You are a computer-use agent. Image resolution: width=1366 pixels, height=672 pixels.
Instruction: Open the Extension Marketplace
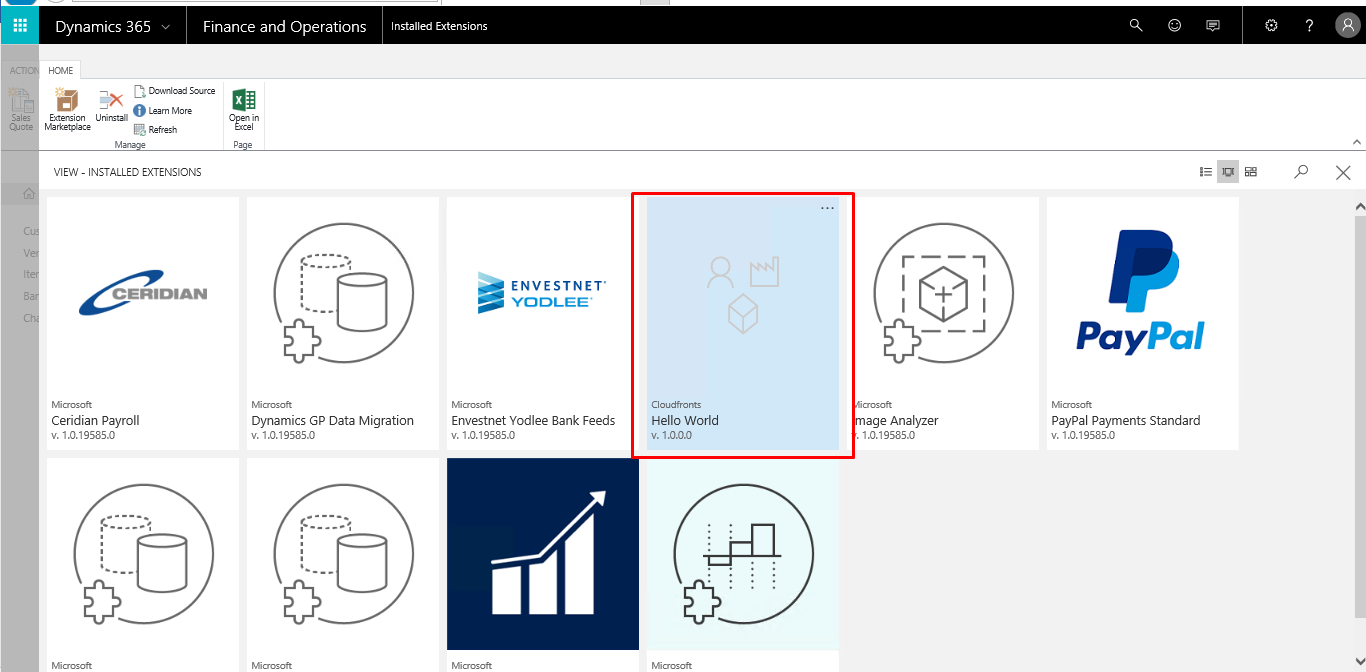tap(68, 109)
